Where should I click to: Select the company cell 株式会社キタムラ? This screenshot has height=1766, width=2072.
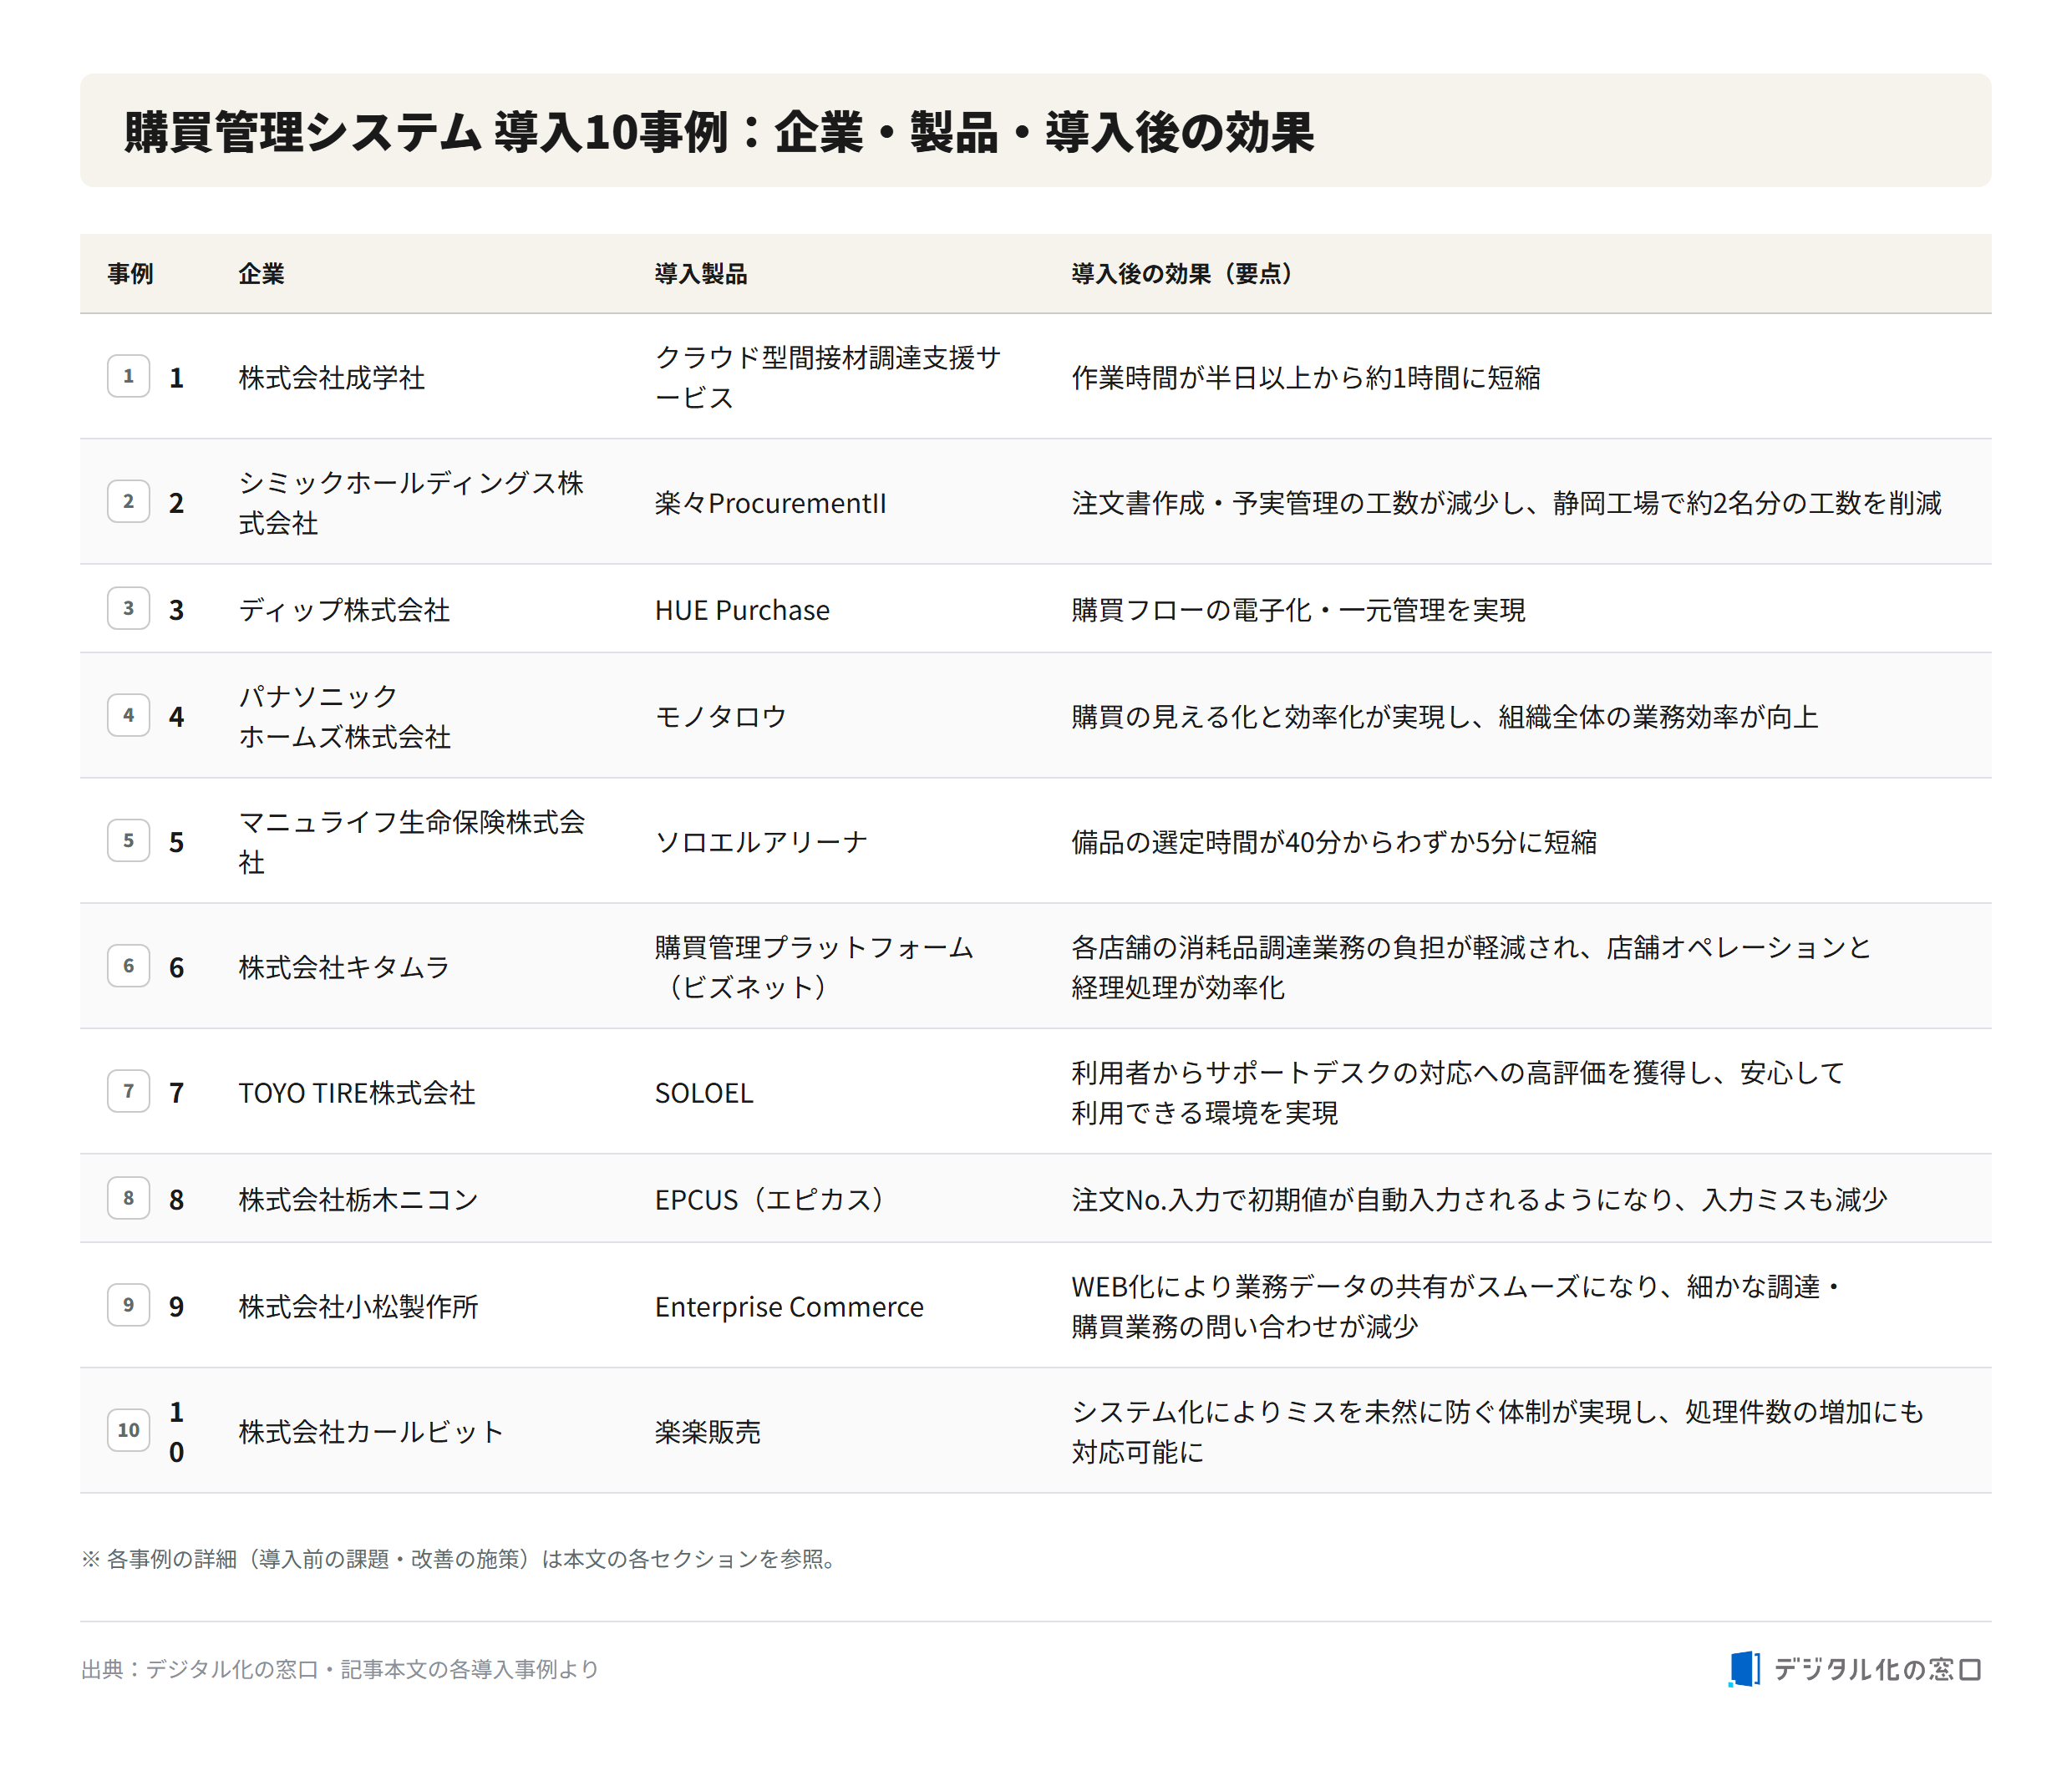pos(344,967)
